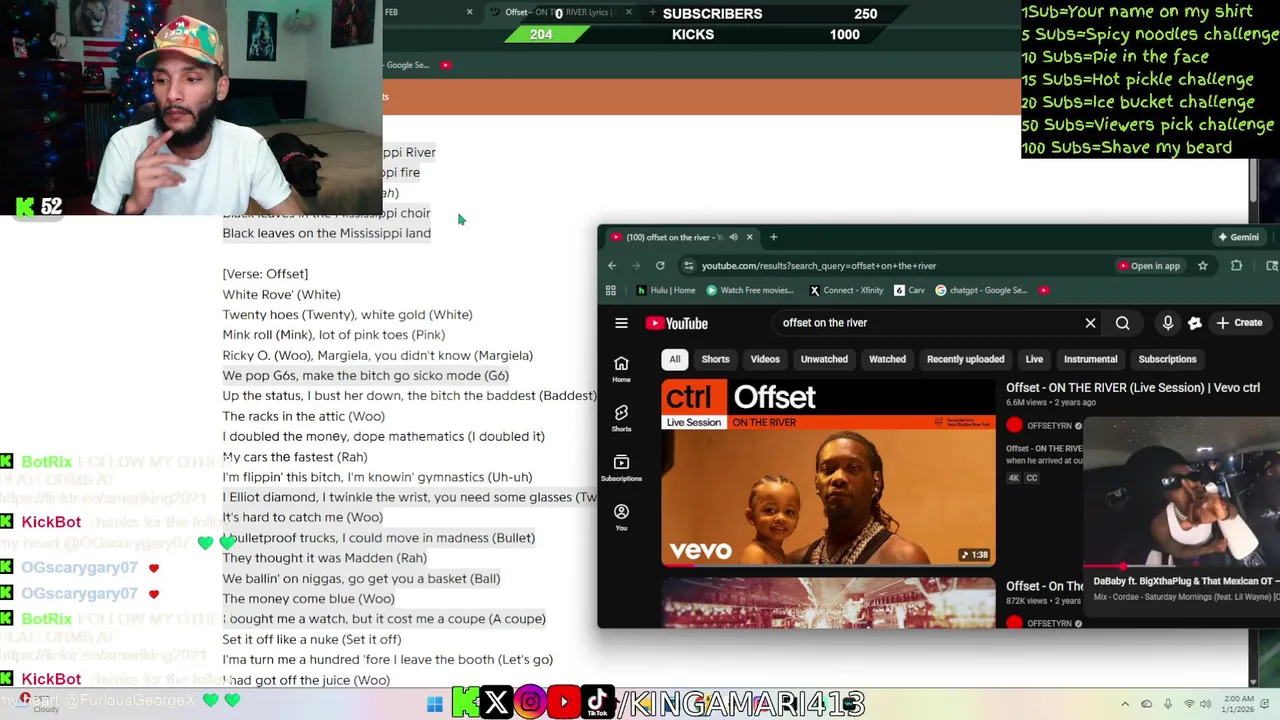Open the browser extensions puzzle icon

(x=1236, y=266)
